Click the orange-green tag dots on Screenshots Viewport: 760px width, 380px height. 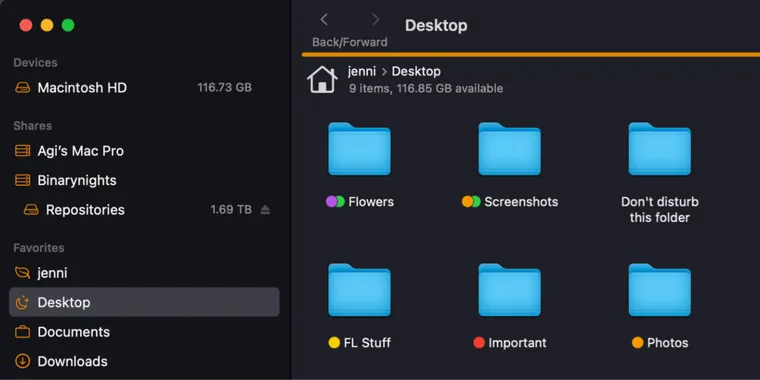pos(471,202)
